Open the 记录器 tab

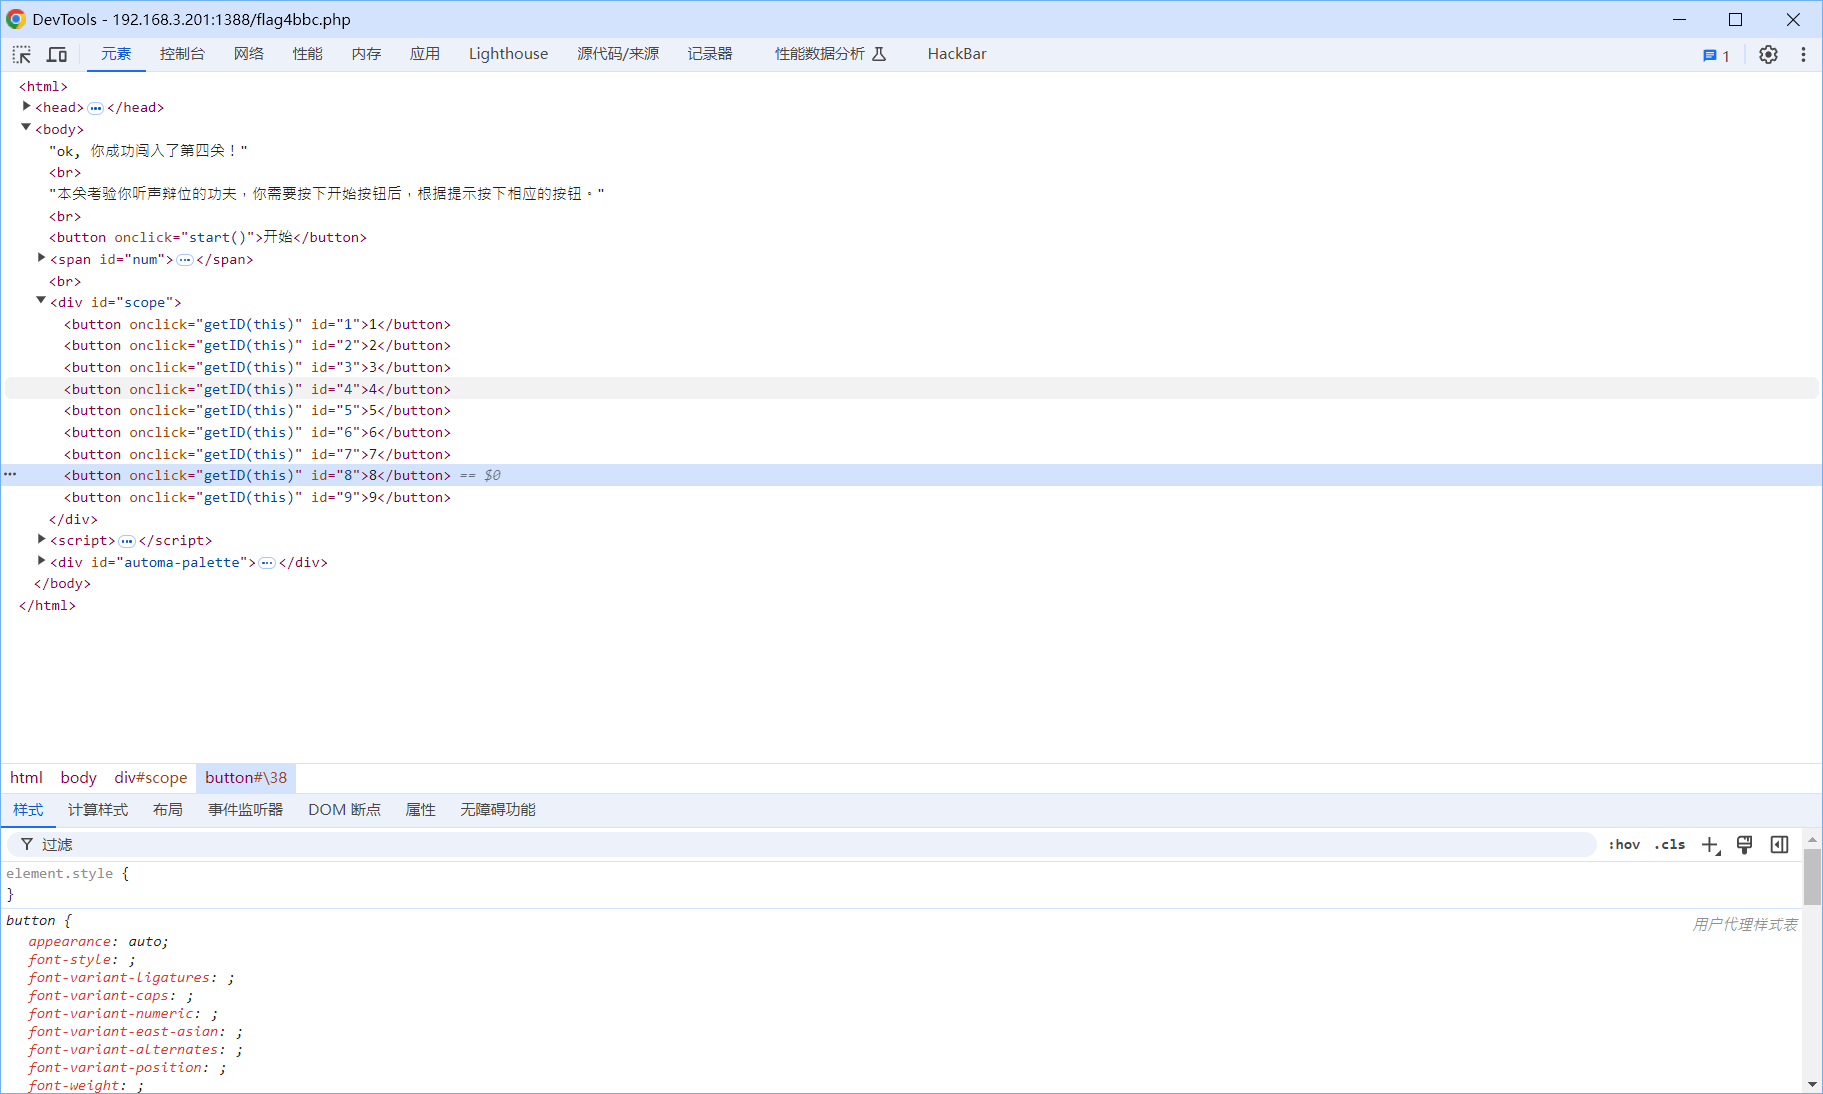click(x=710, y=54)
